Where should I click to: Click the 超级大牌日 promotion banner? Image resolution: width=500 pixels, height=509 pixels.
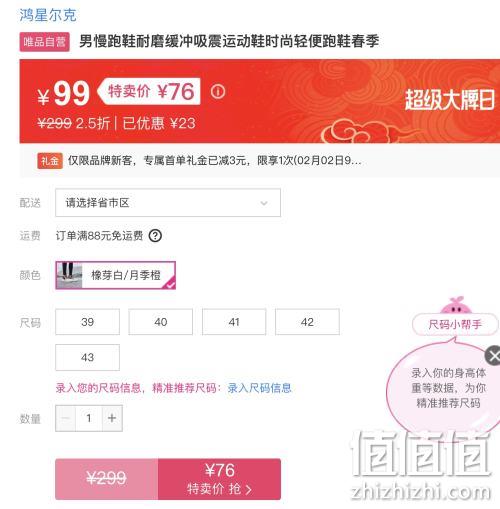coord(449,100)
